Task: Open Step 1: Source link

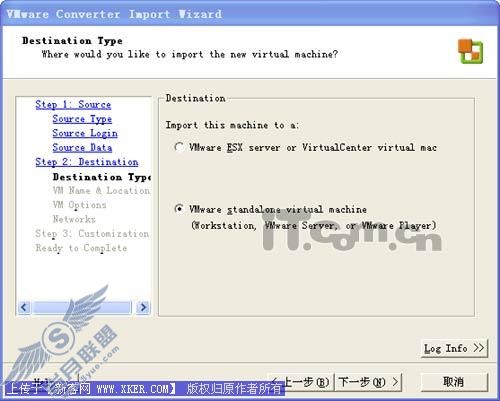Action: tap(73, 105)
